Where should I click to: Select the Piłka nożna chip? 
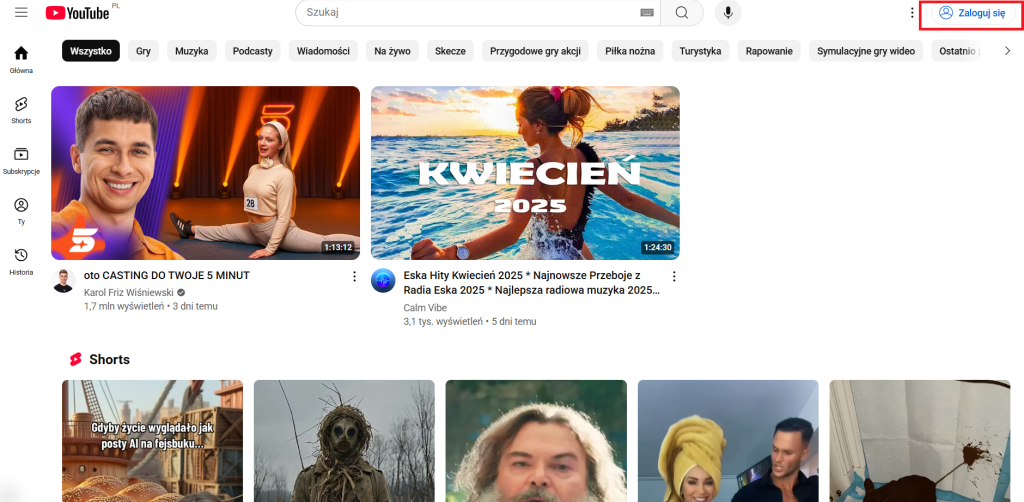click(x=630, y=51)
